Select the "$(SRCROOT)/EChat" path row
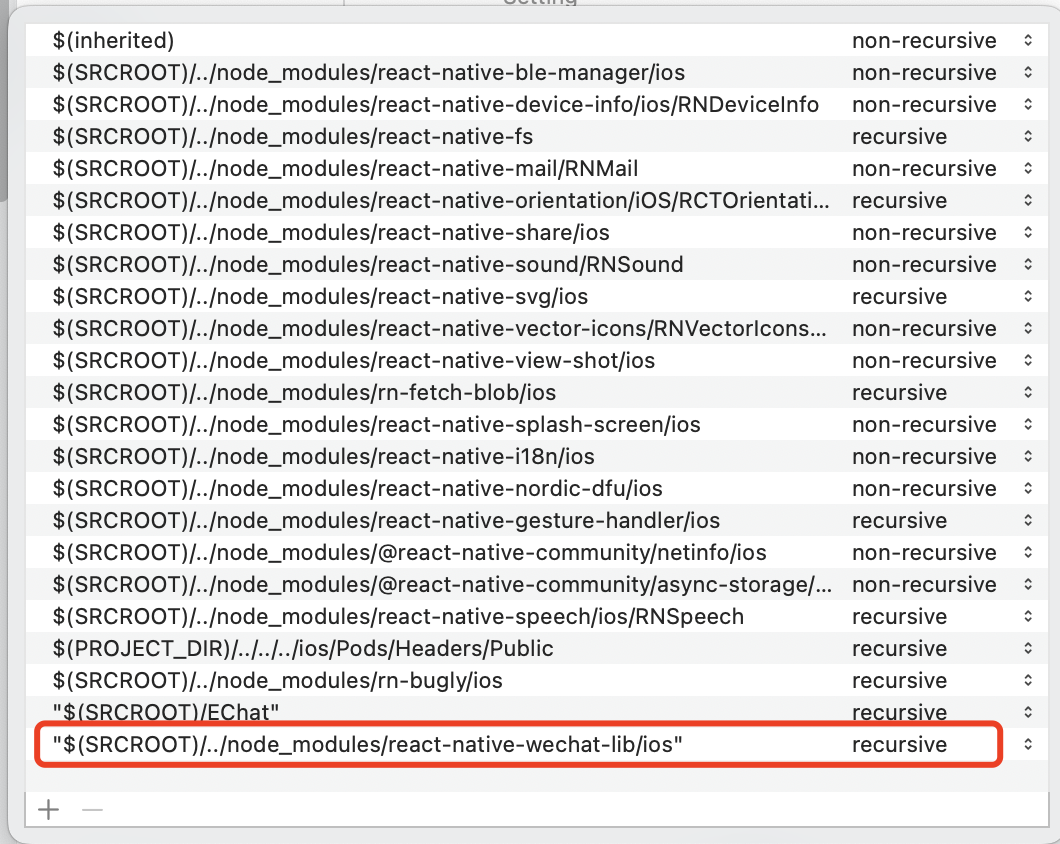The image size is (1060, 844). pos(166,712)
